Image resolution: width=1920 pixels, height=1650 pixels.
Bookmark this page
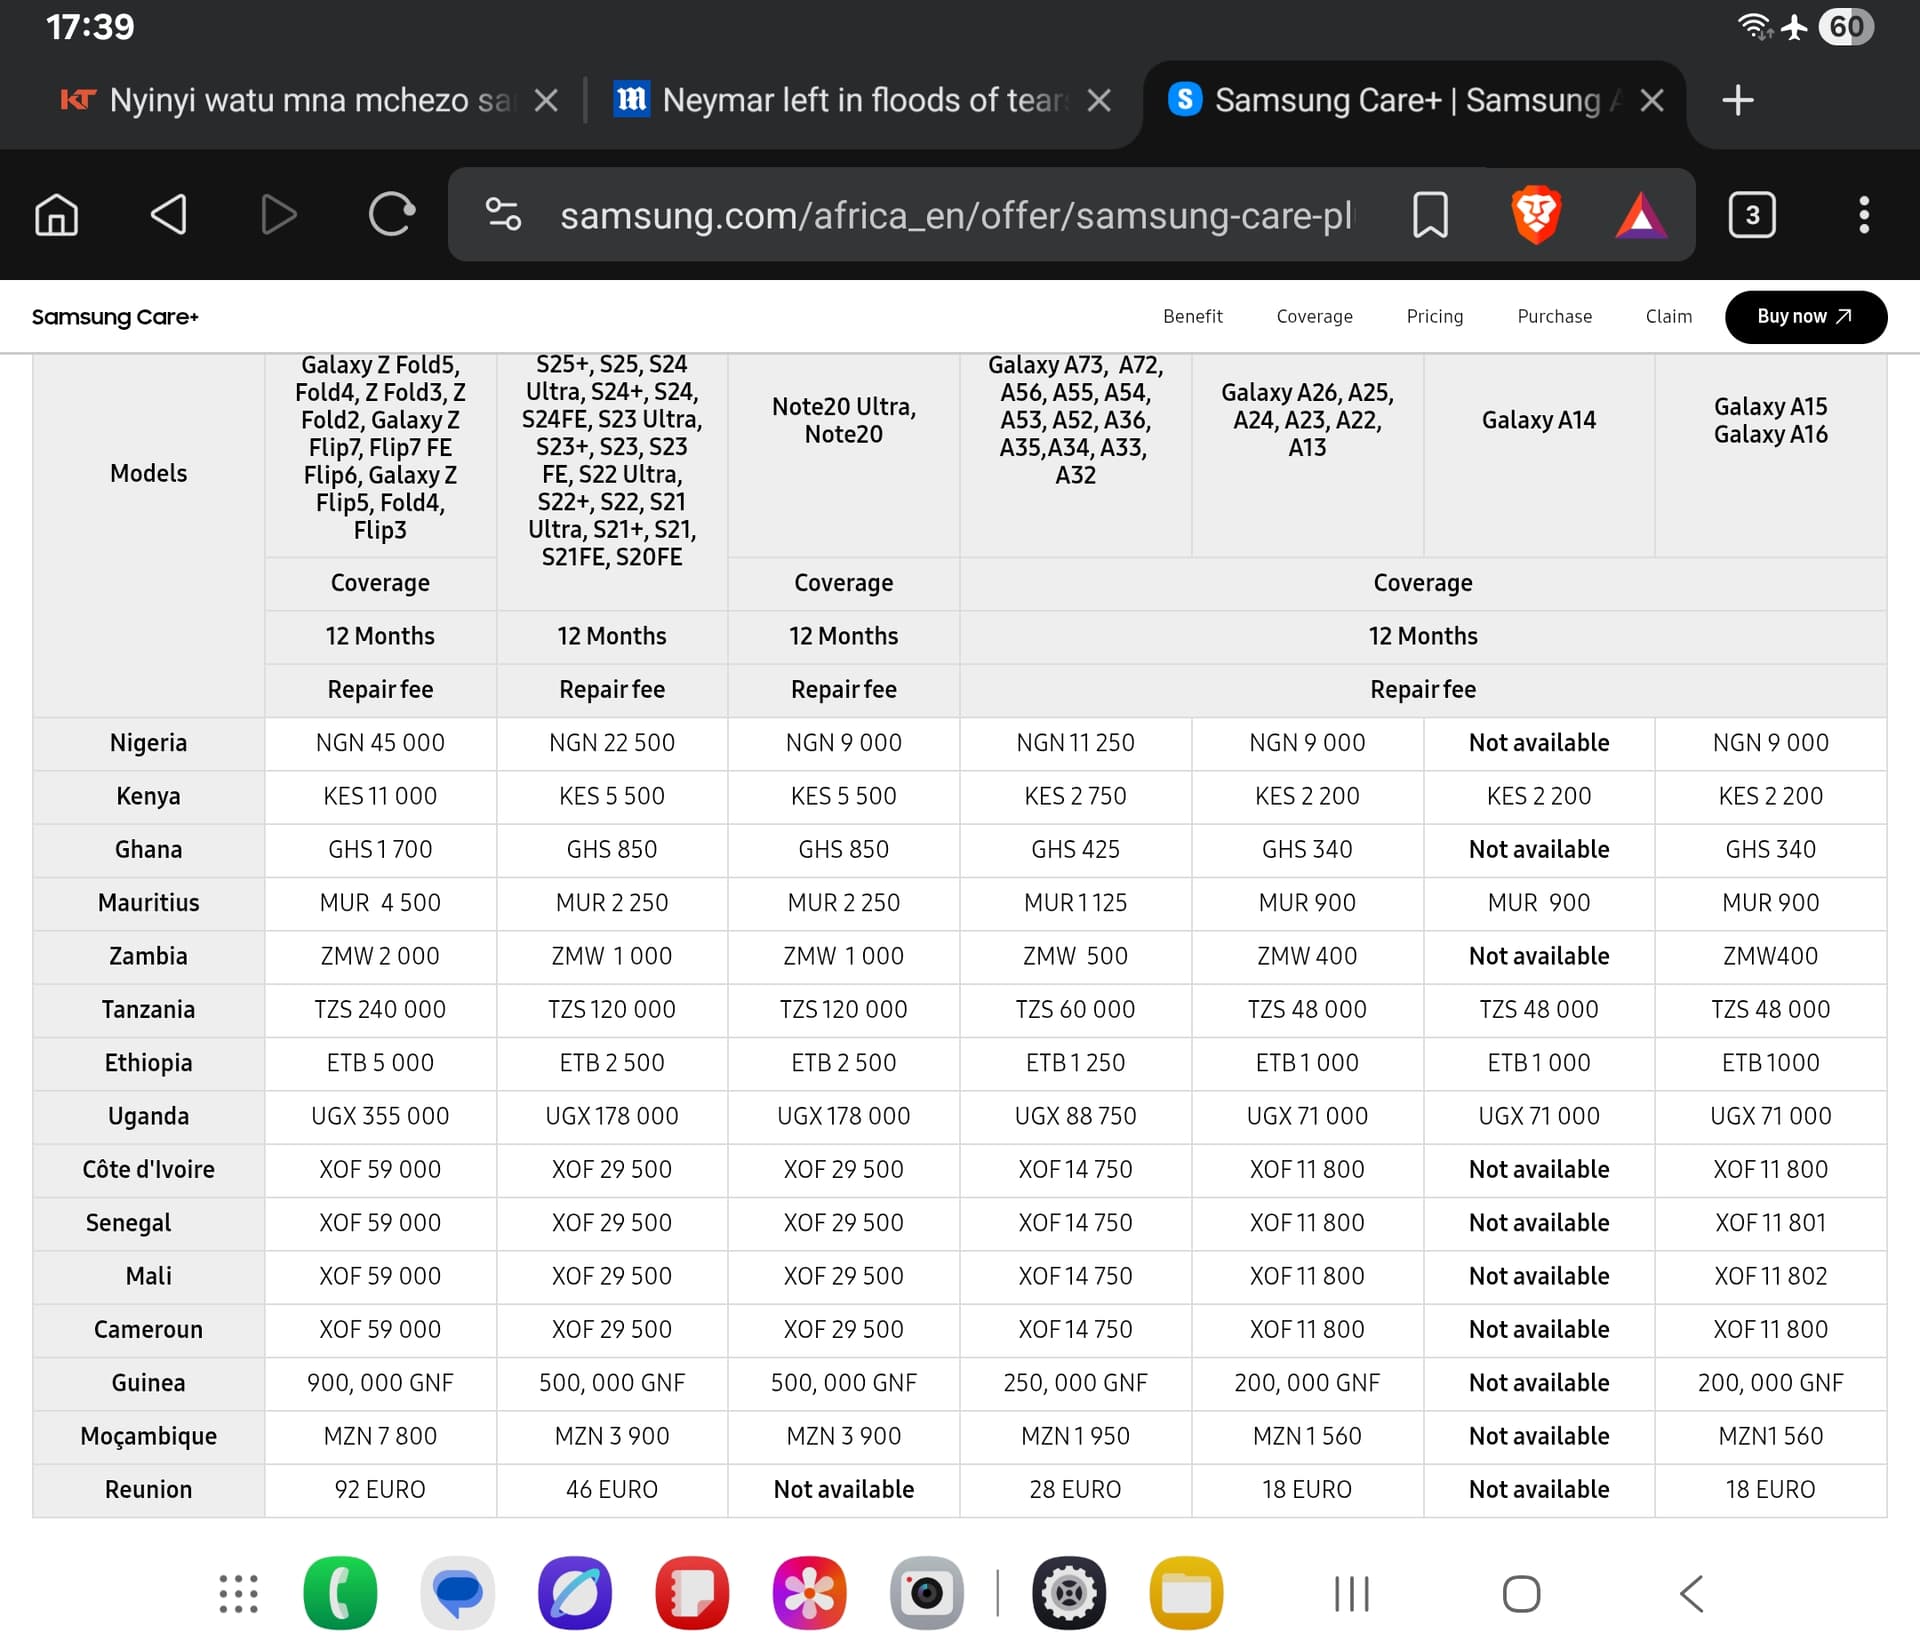[1430, 215]
